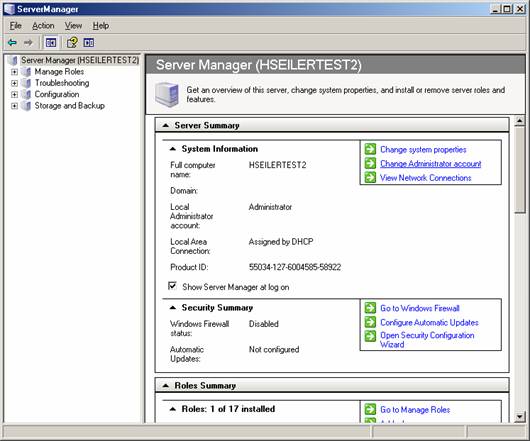Screen dimensions: 530x441
Task: Open Configure Automatic Updates link
Action: point(429,322)
